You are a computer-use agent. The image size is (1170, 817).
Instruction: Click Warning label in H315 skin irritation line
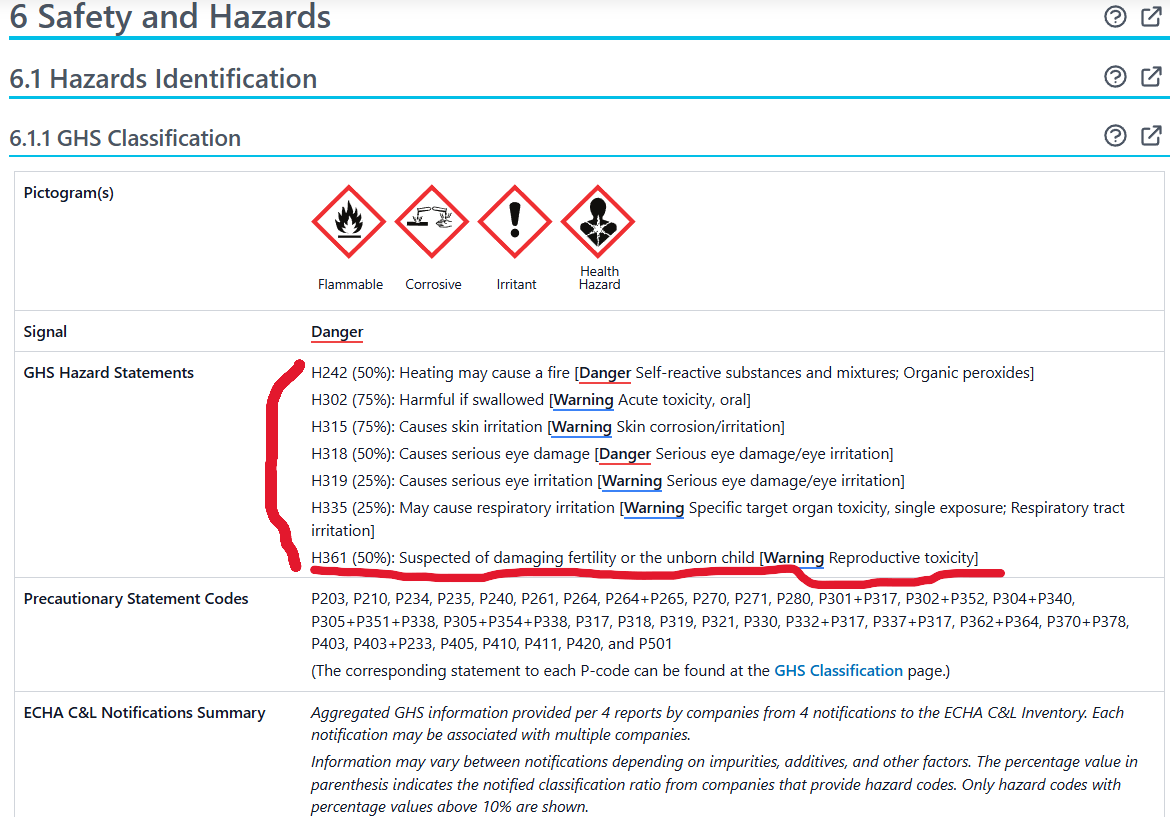581,427
